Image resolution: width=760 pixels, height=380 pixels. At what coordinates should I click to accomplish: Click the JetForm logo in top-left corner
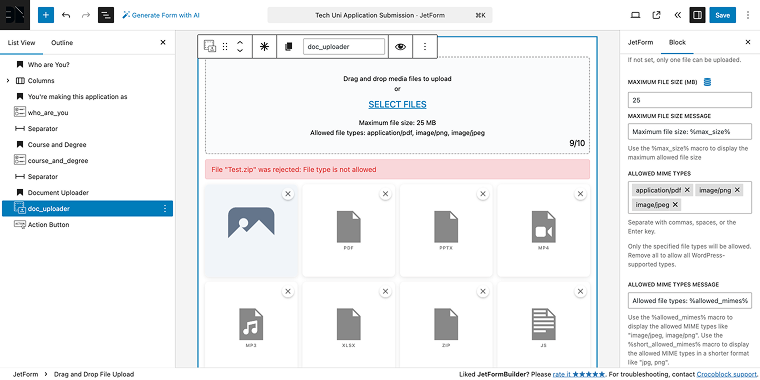tap(15, 15)
